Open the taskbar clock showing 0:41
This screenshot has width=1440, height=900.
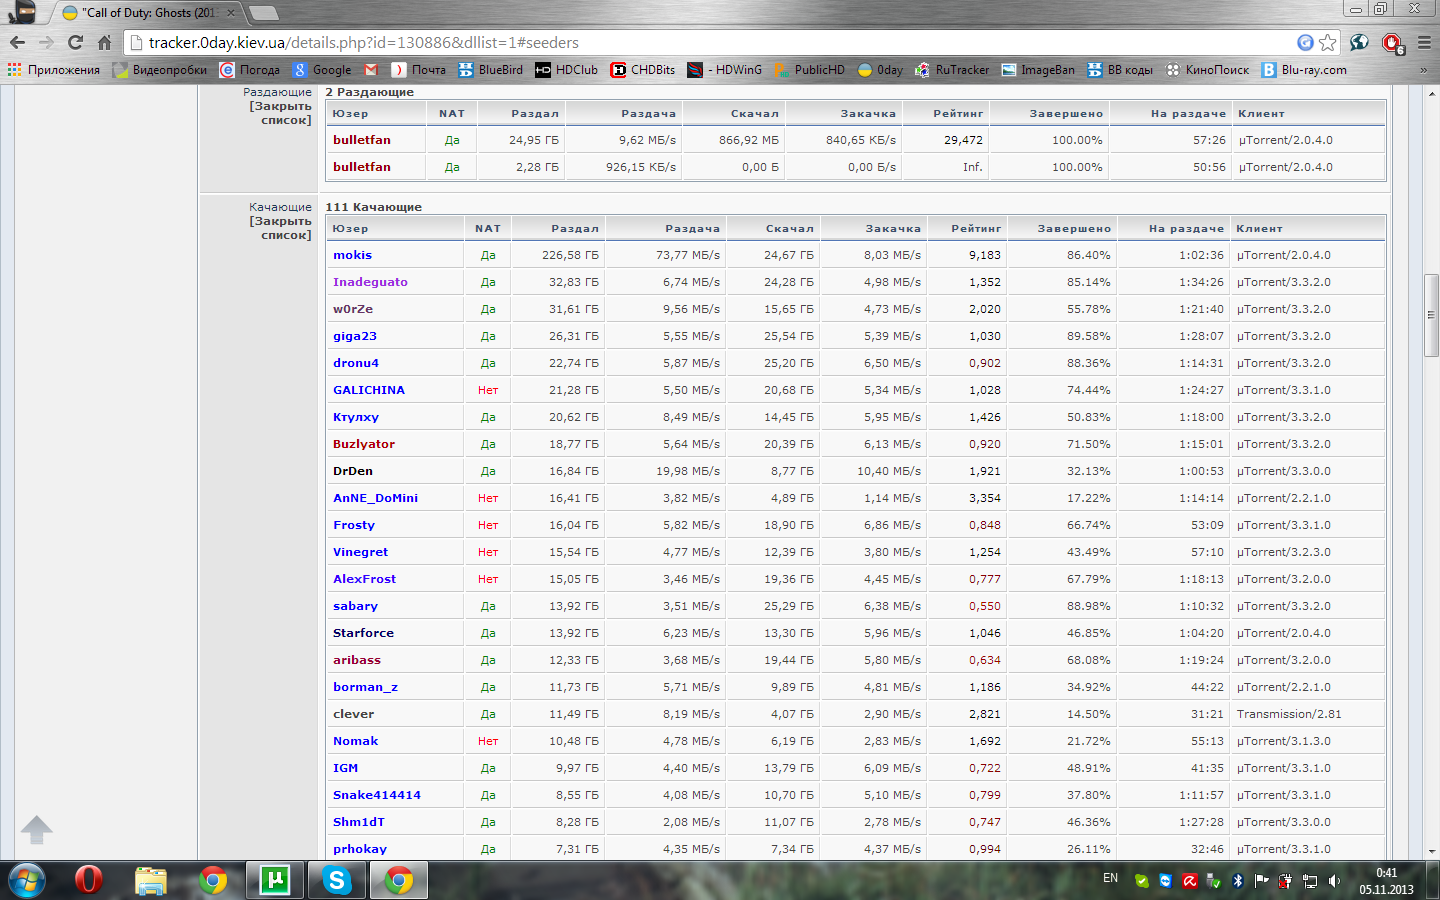point(1386,881)
